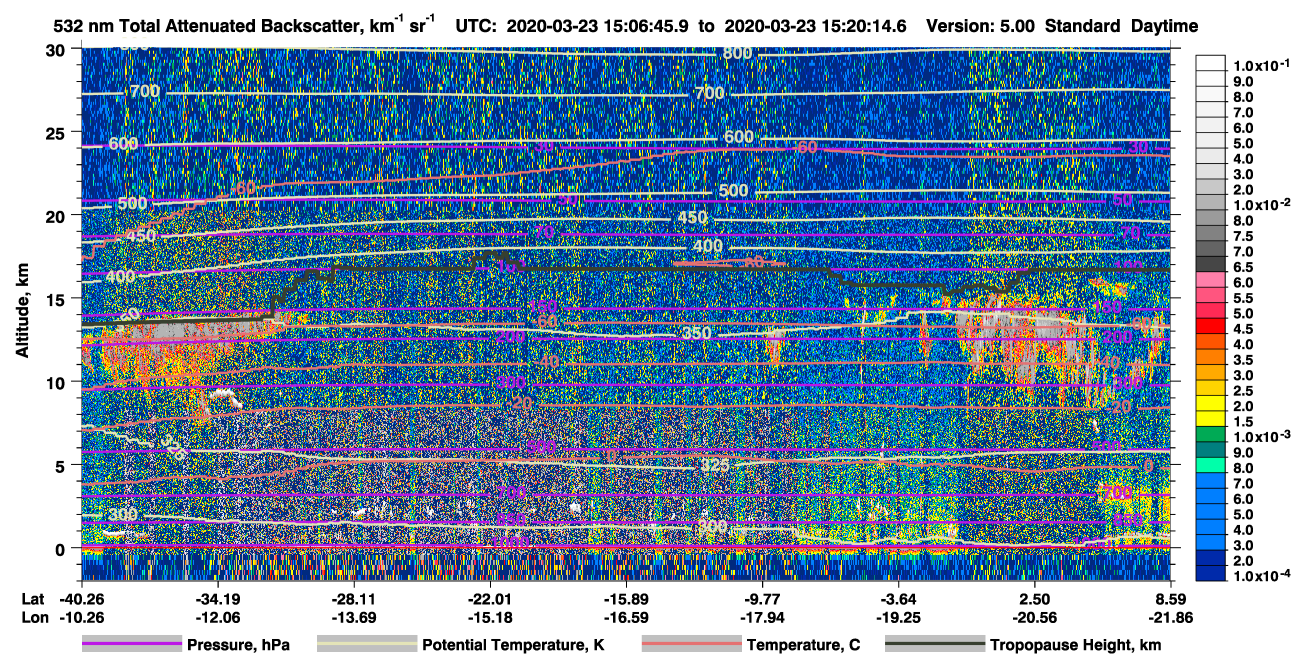Click the Potential Temperature, K legend swatch
The height and width of the screenshot is (667, 1300).
click(x=367, y=645)
